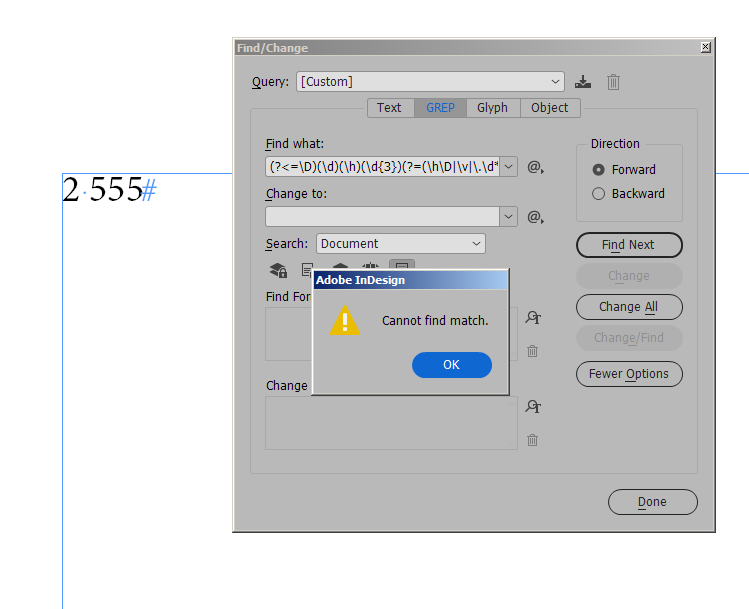Viewport: 749px width, 609px height.
Task: Click the disabled Change/Find button
Action: (629, 338)
